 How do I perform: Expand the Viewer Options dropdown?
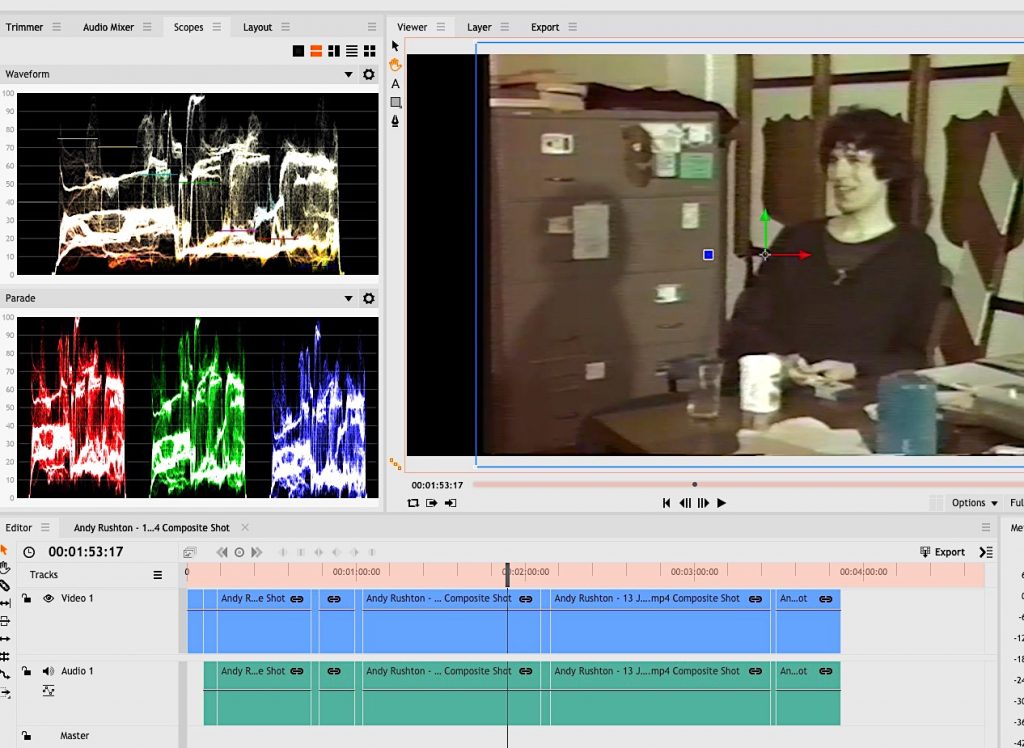[x=974, y=503]
